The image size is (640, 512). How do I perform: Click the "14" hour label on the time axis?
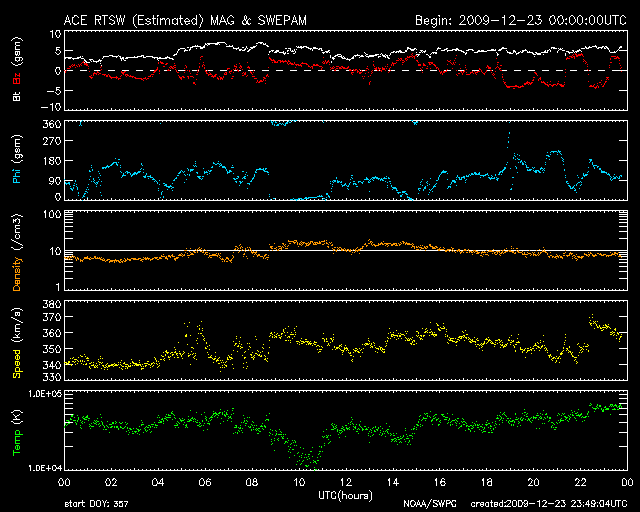[393, 482]
